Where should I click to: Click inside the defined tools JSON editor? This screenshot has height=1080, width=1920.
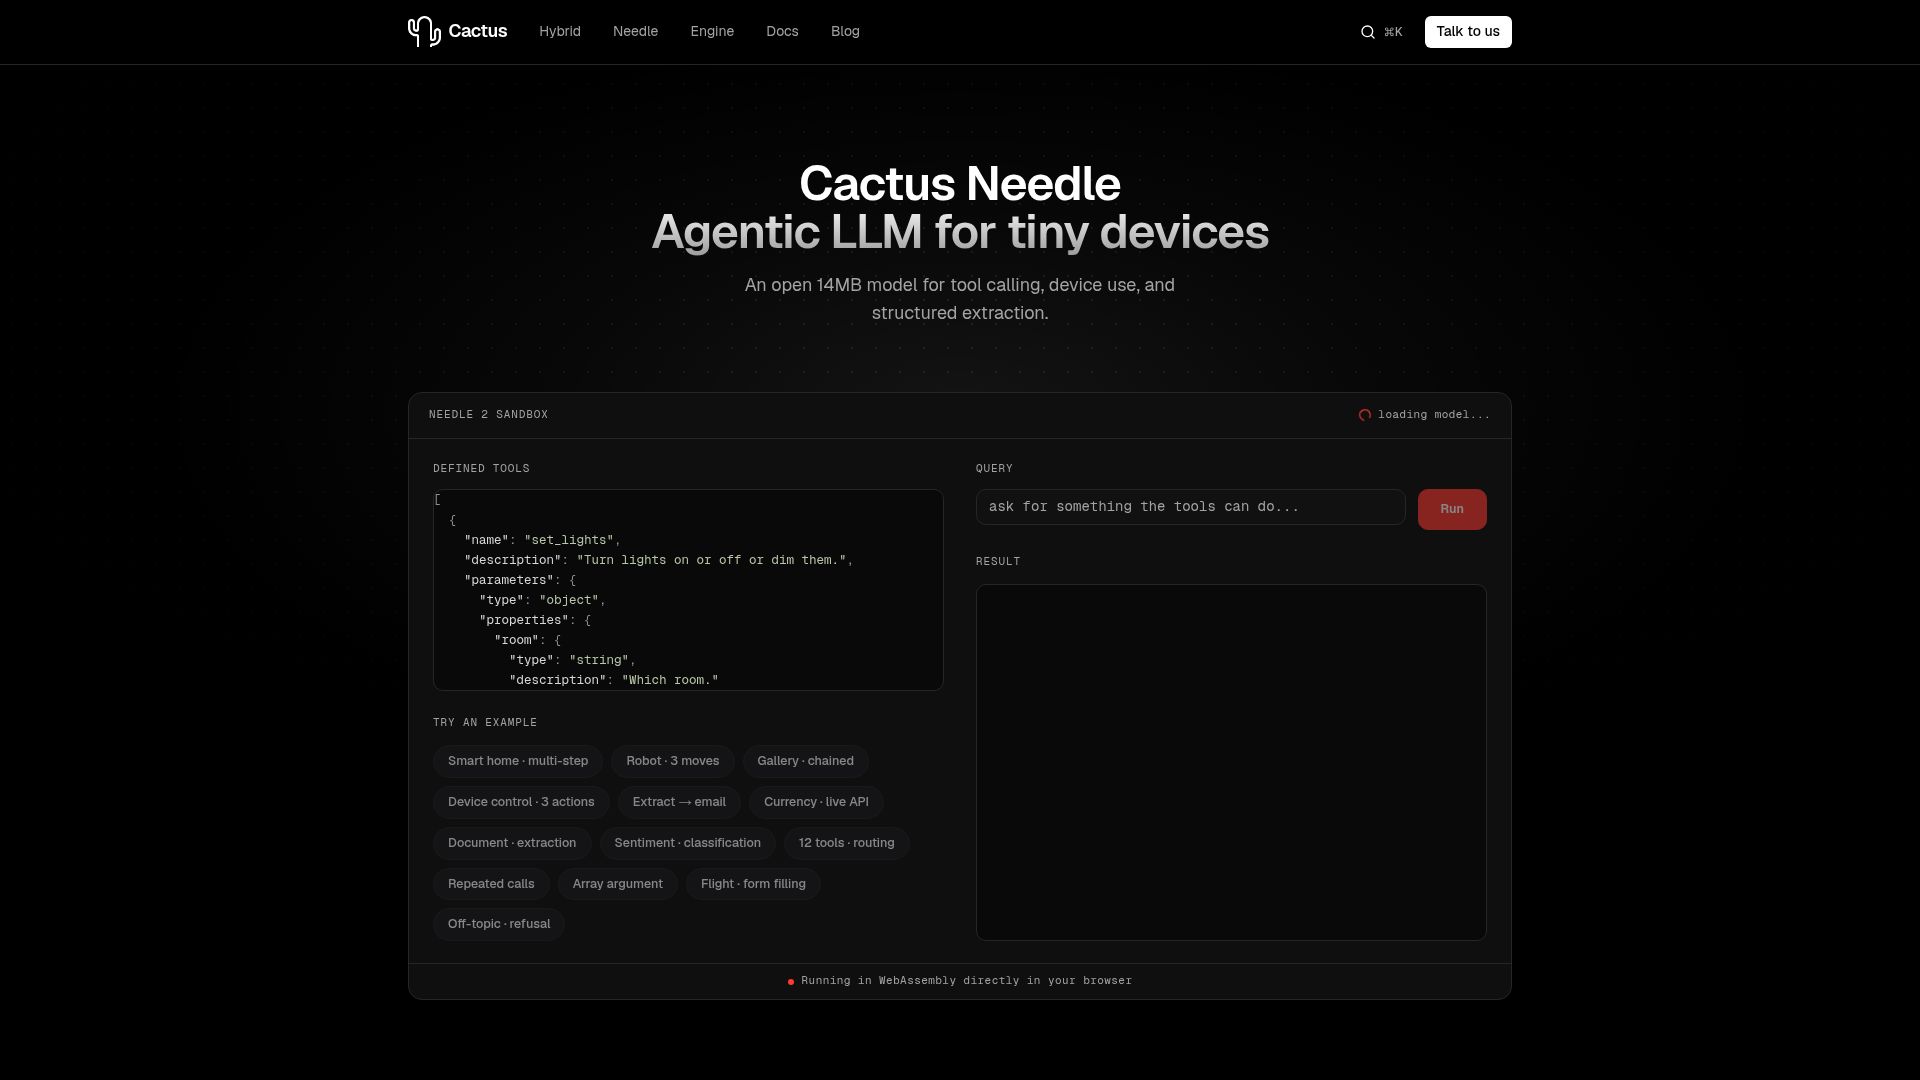pyautogui.click(x=688, y=590)
